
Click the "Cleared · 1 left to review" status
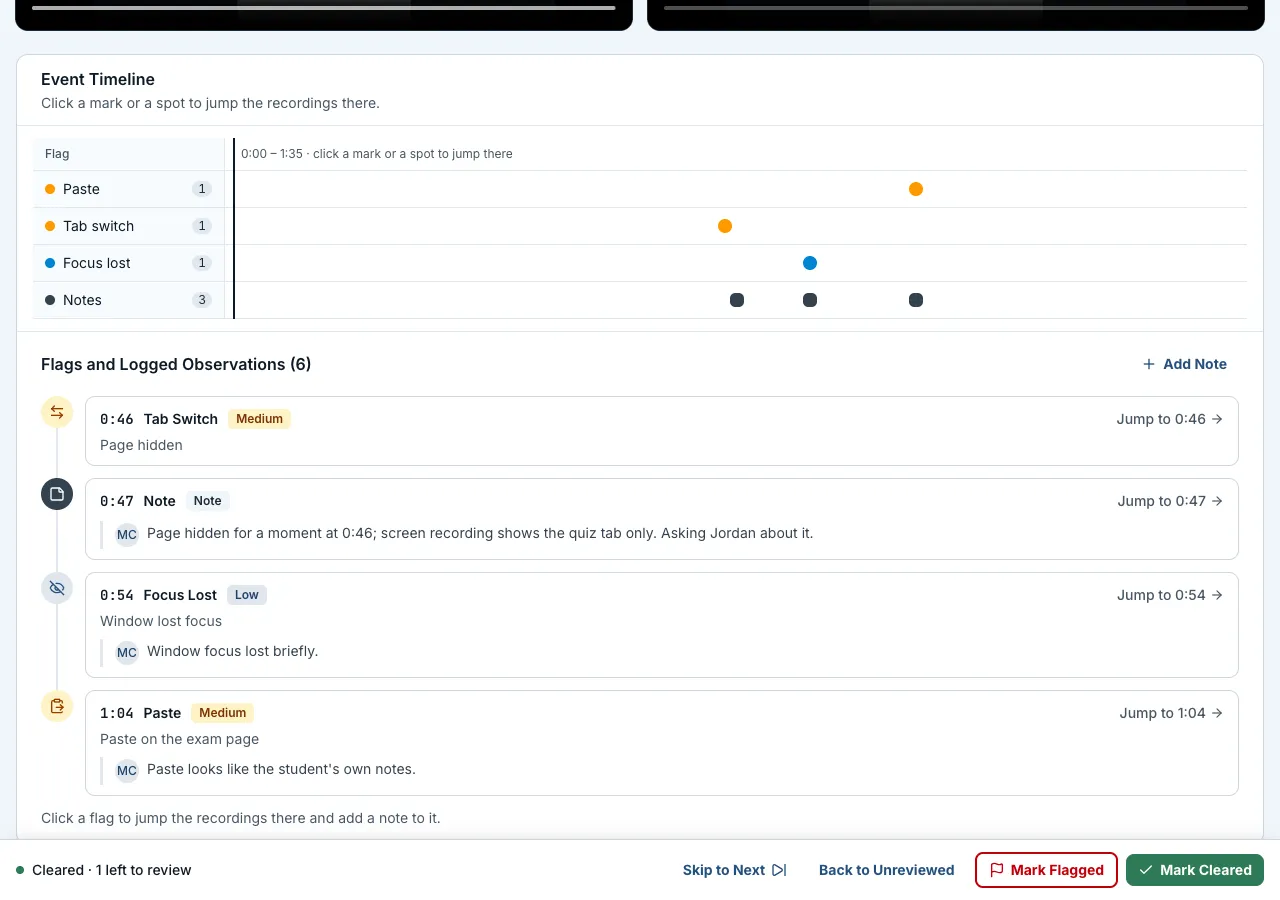coord(104,870)
